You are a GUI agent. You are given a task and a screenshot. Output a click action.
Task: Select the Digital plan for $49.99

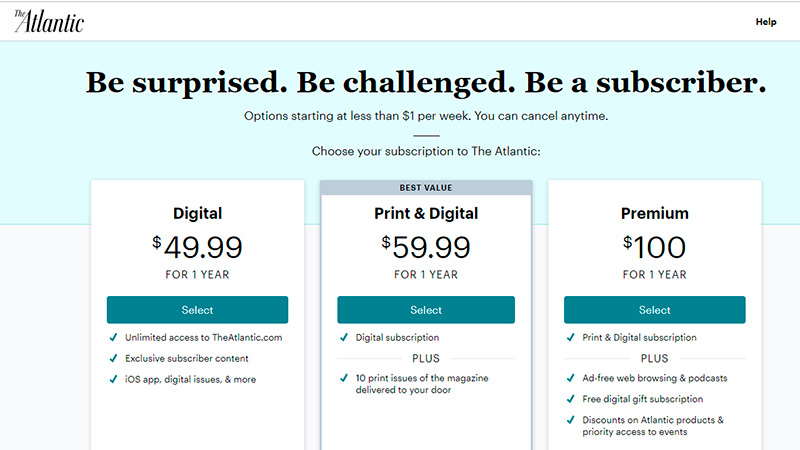[197, 309]
